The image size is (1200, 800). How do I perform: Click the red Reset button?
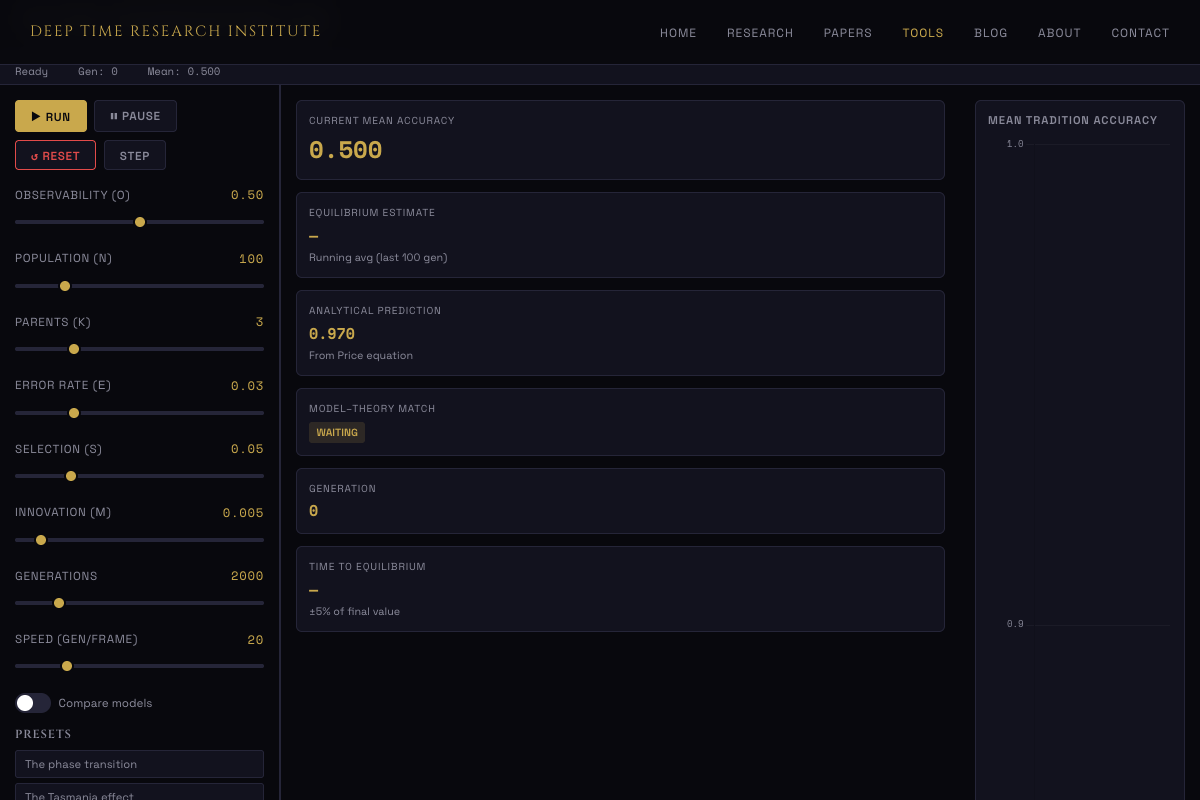(x=55, y=156)
